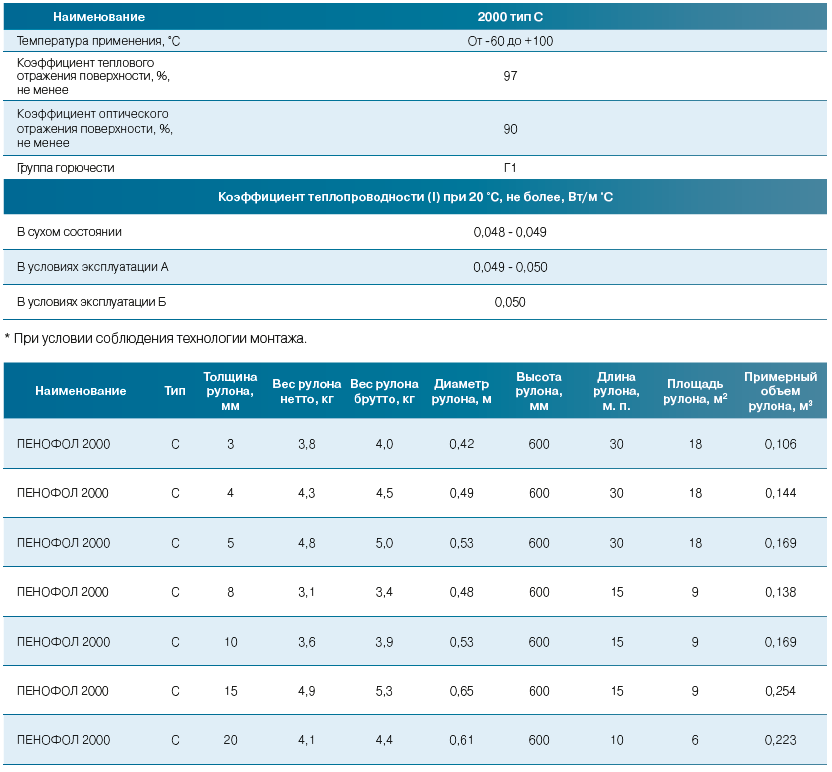Click roll diameter value 0,65
This screenshot has height=772, width=832.
point(462,691)
